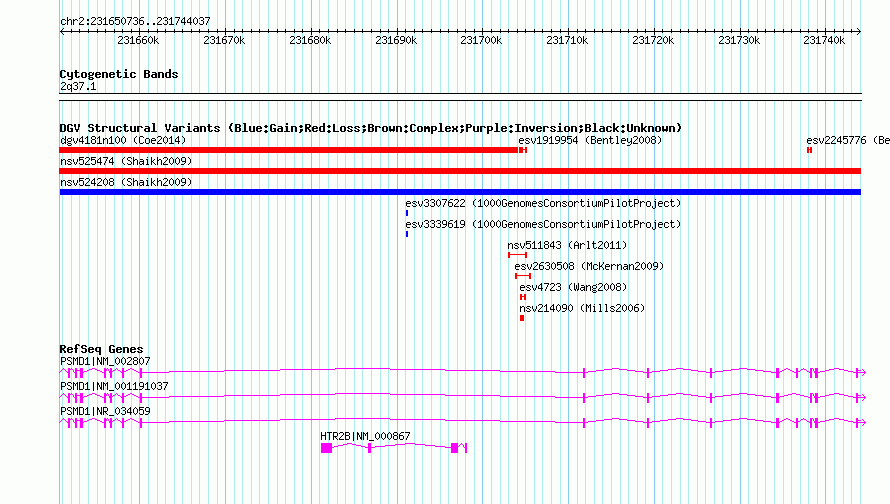890x504 pixels.
Task: Open PSMD1|NR_034059 gene label
Action: (105, 411)
